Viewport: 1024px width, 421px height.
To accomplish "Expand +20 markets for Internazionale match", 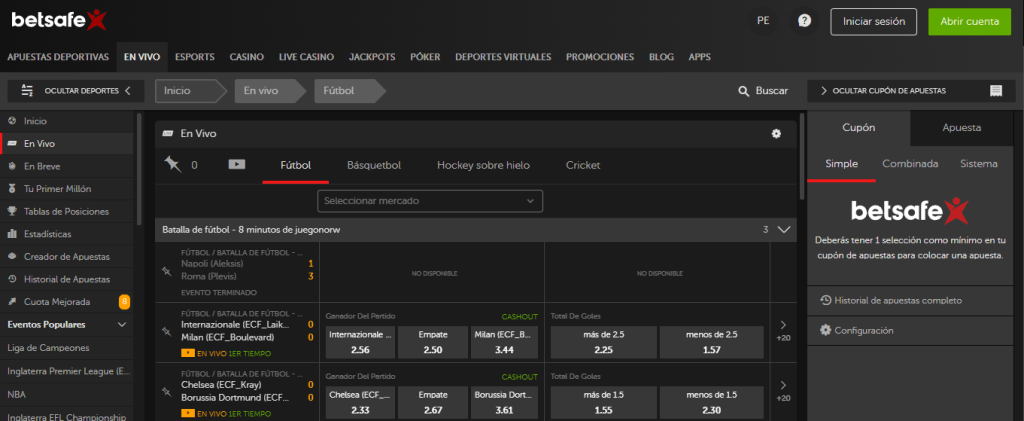I will tap(784, 331).
